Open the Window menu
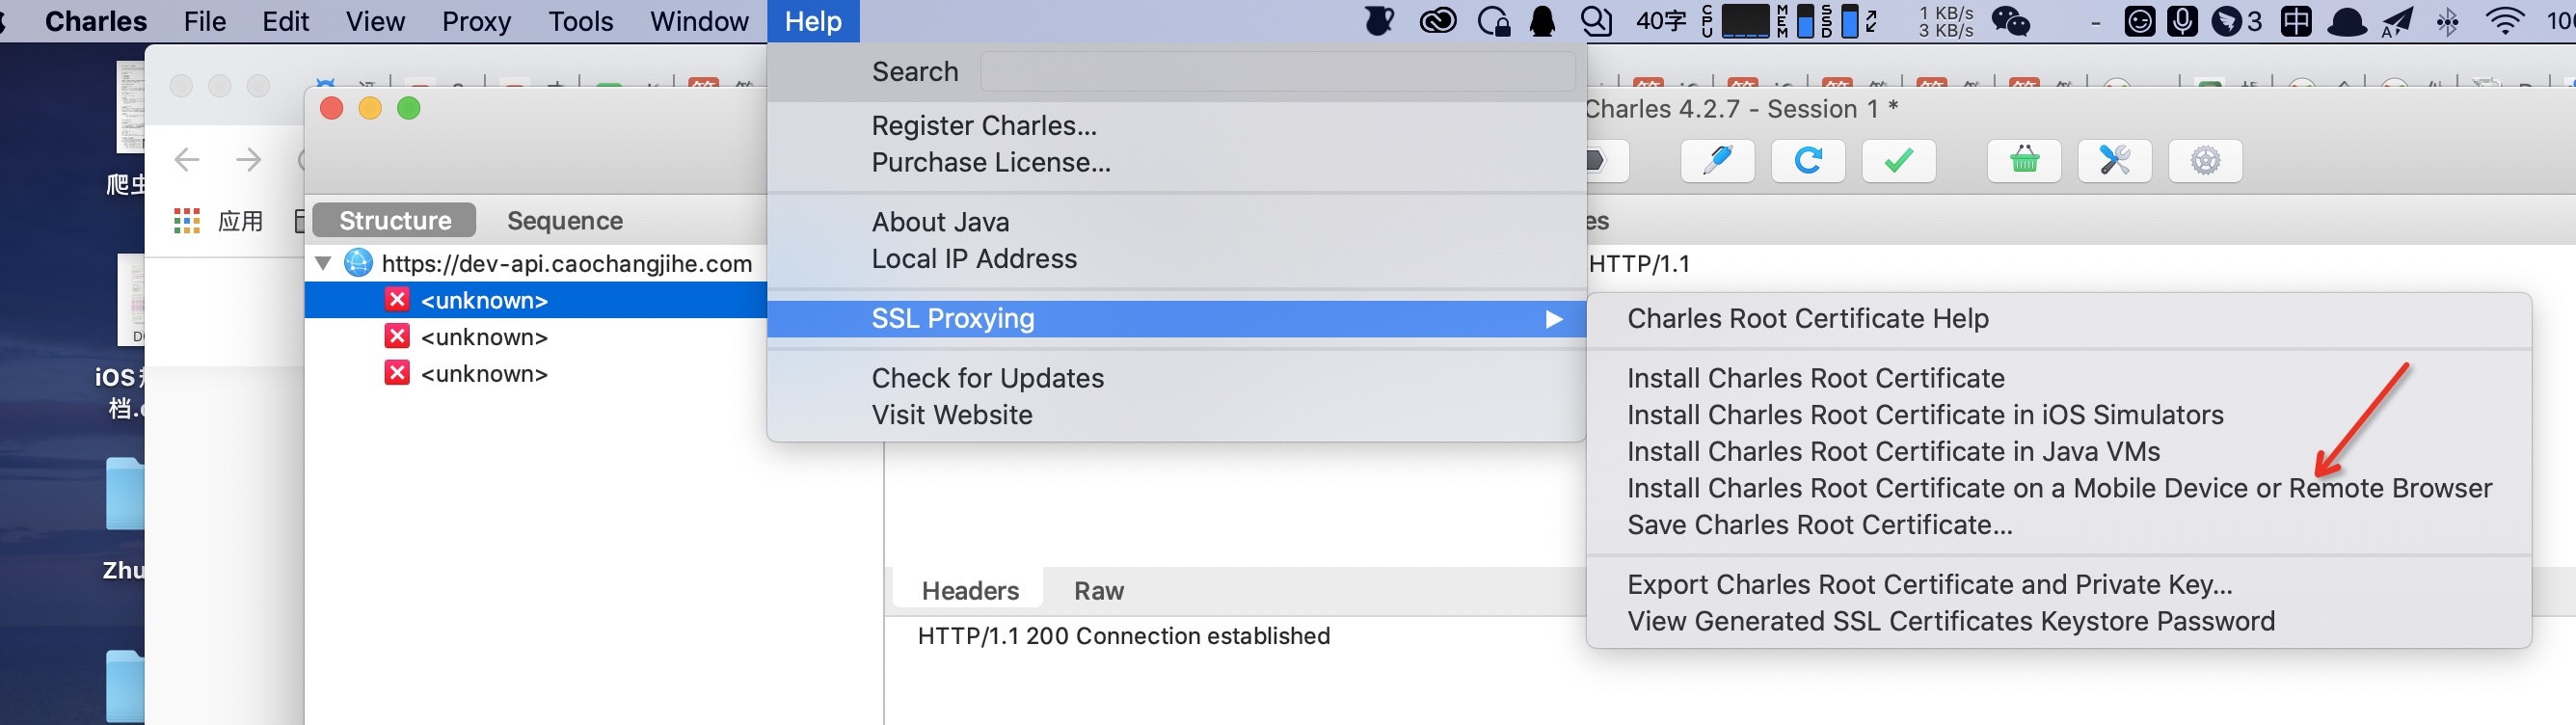 click(699, 21)
